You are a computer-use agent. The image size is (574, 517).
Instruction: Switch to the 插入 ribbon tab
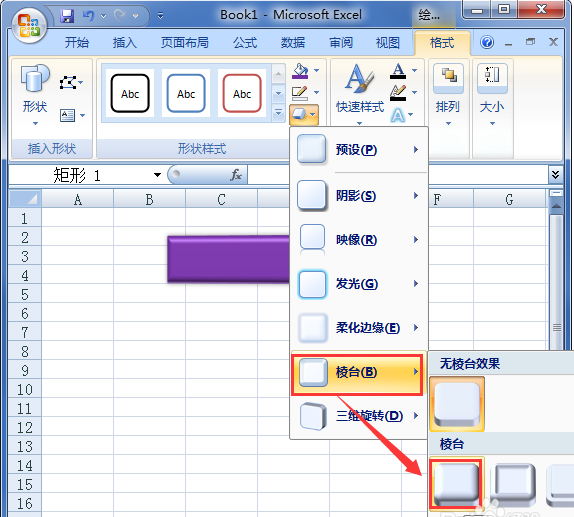(x=124, y=42)
